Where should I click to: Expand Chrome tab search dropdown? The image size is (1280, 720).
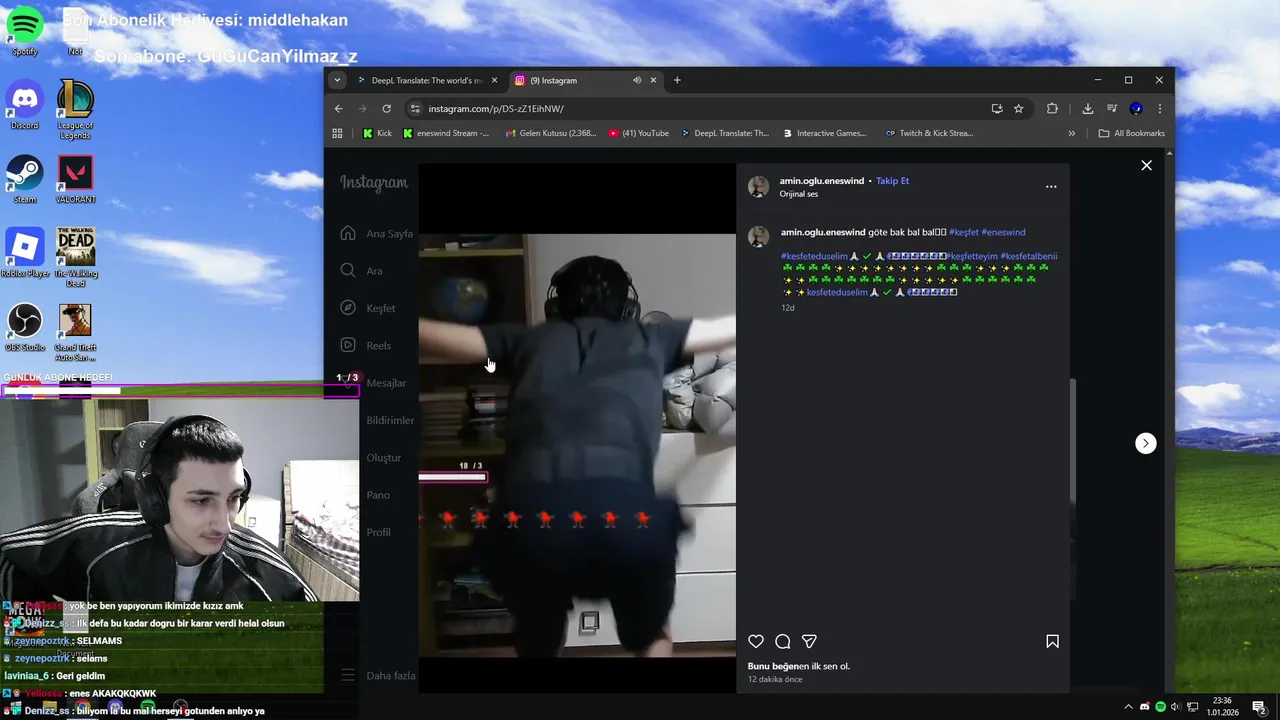pyautogui.click(x=337, y=80)
